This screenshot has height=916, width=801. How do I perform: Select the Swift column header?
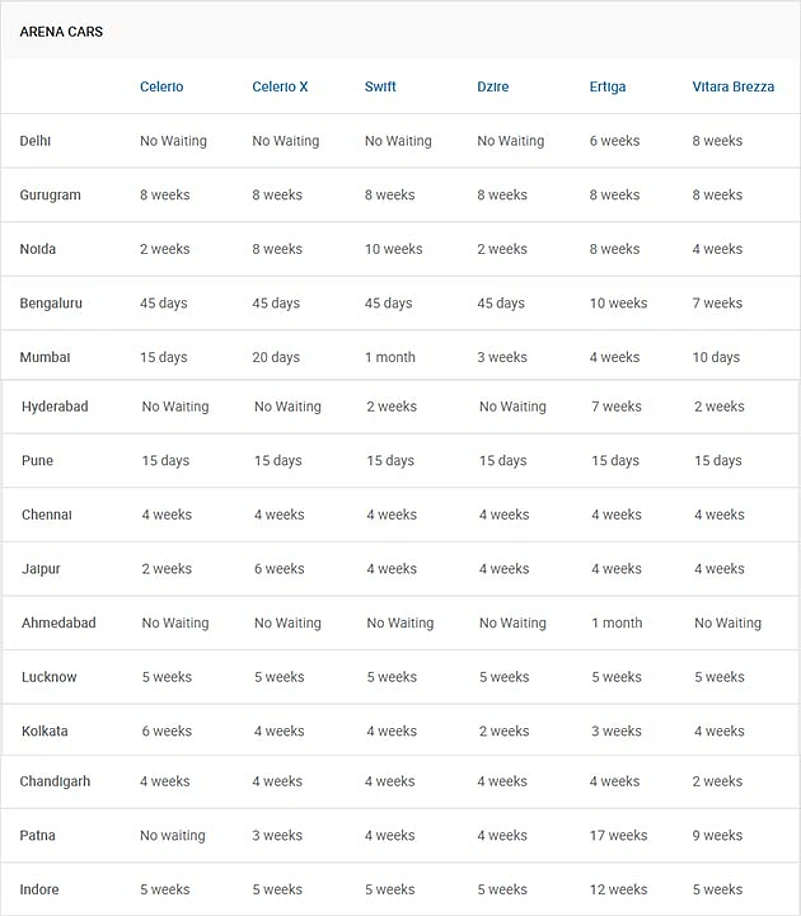click(380, 87)
